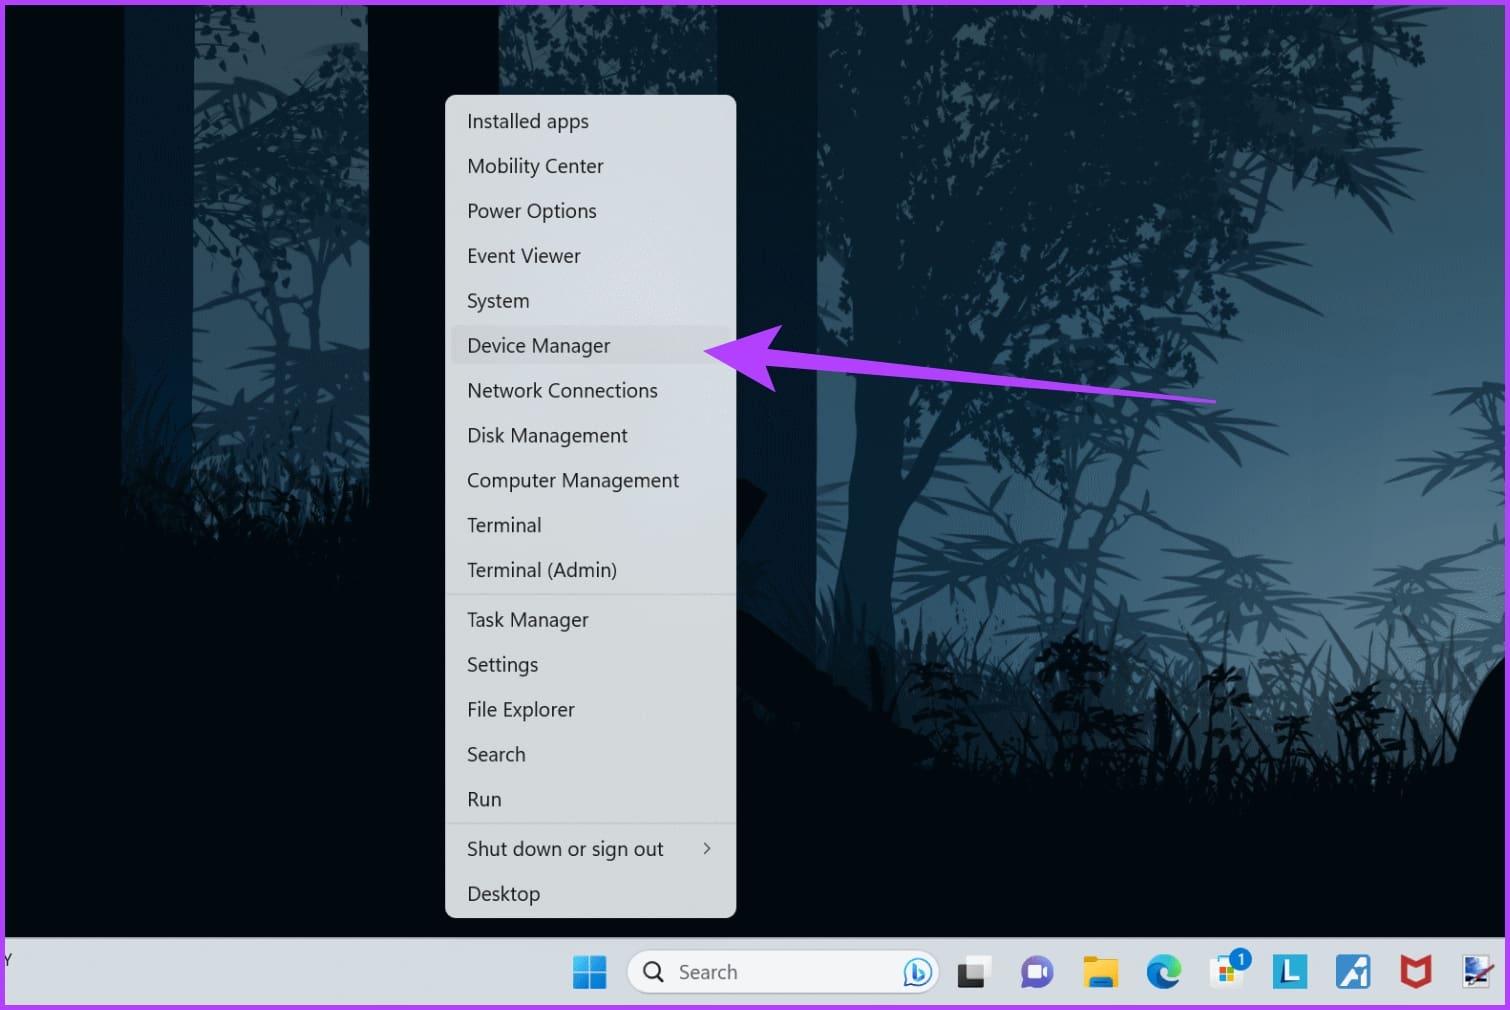This screenshot has height=1010, width=1510.
Task: Open Terminal (Admin)
Action: tap(542, 570)
